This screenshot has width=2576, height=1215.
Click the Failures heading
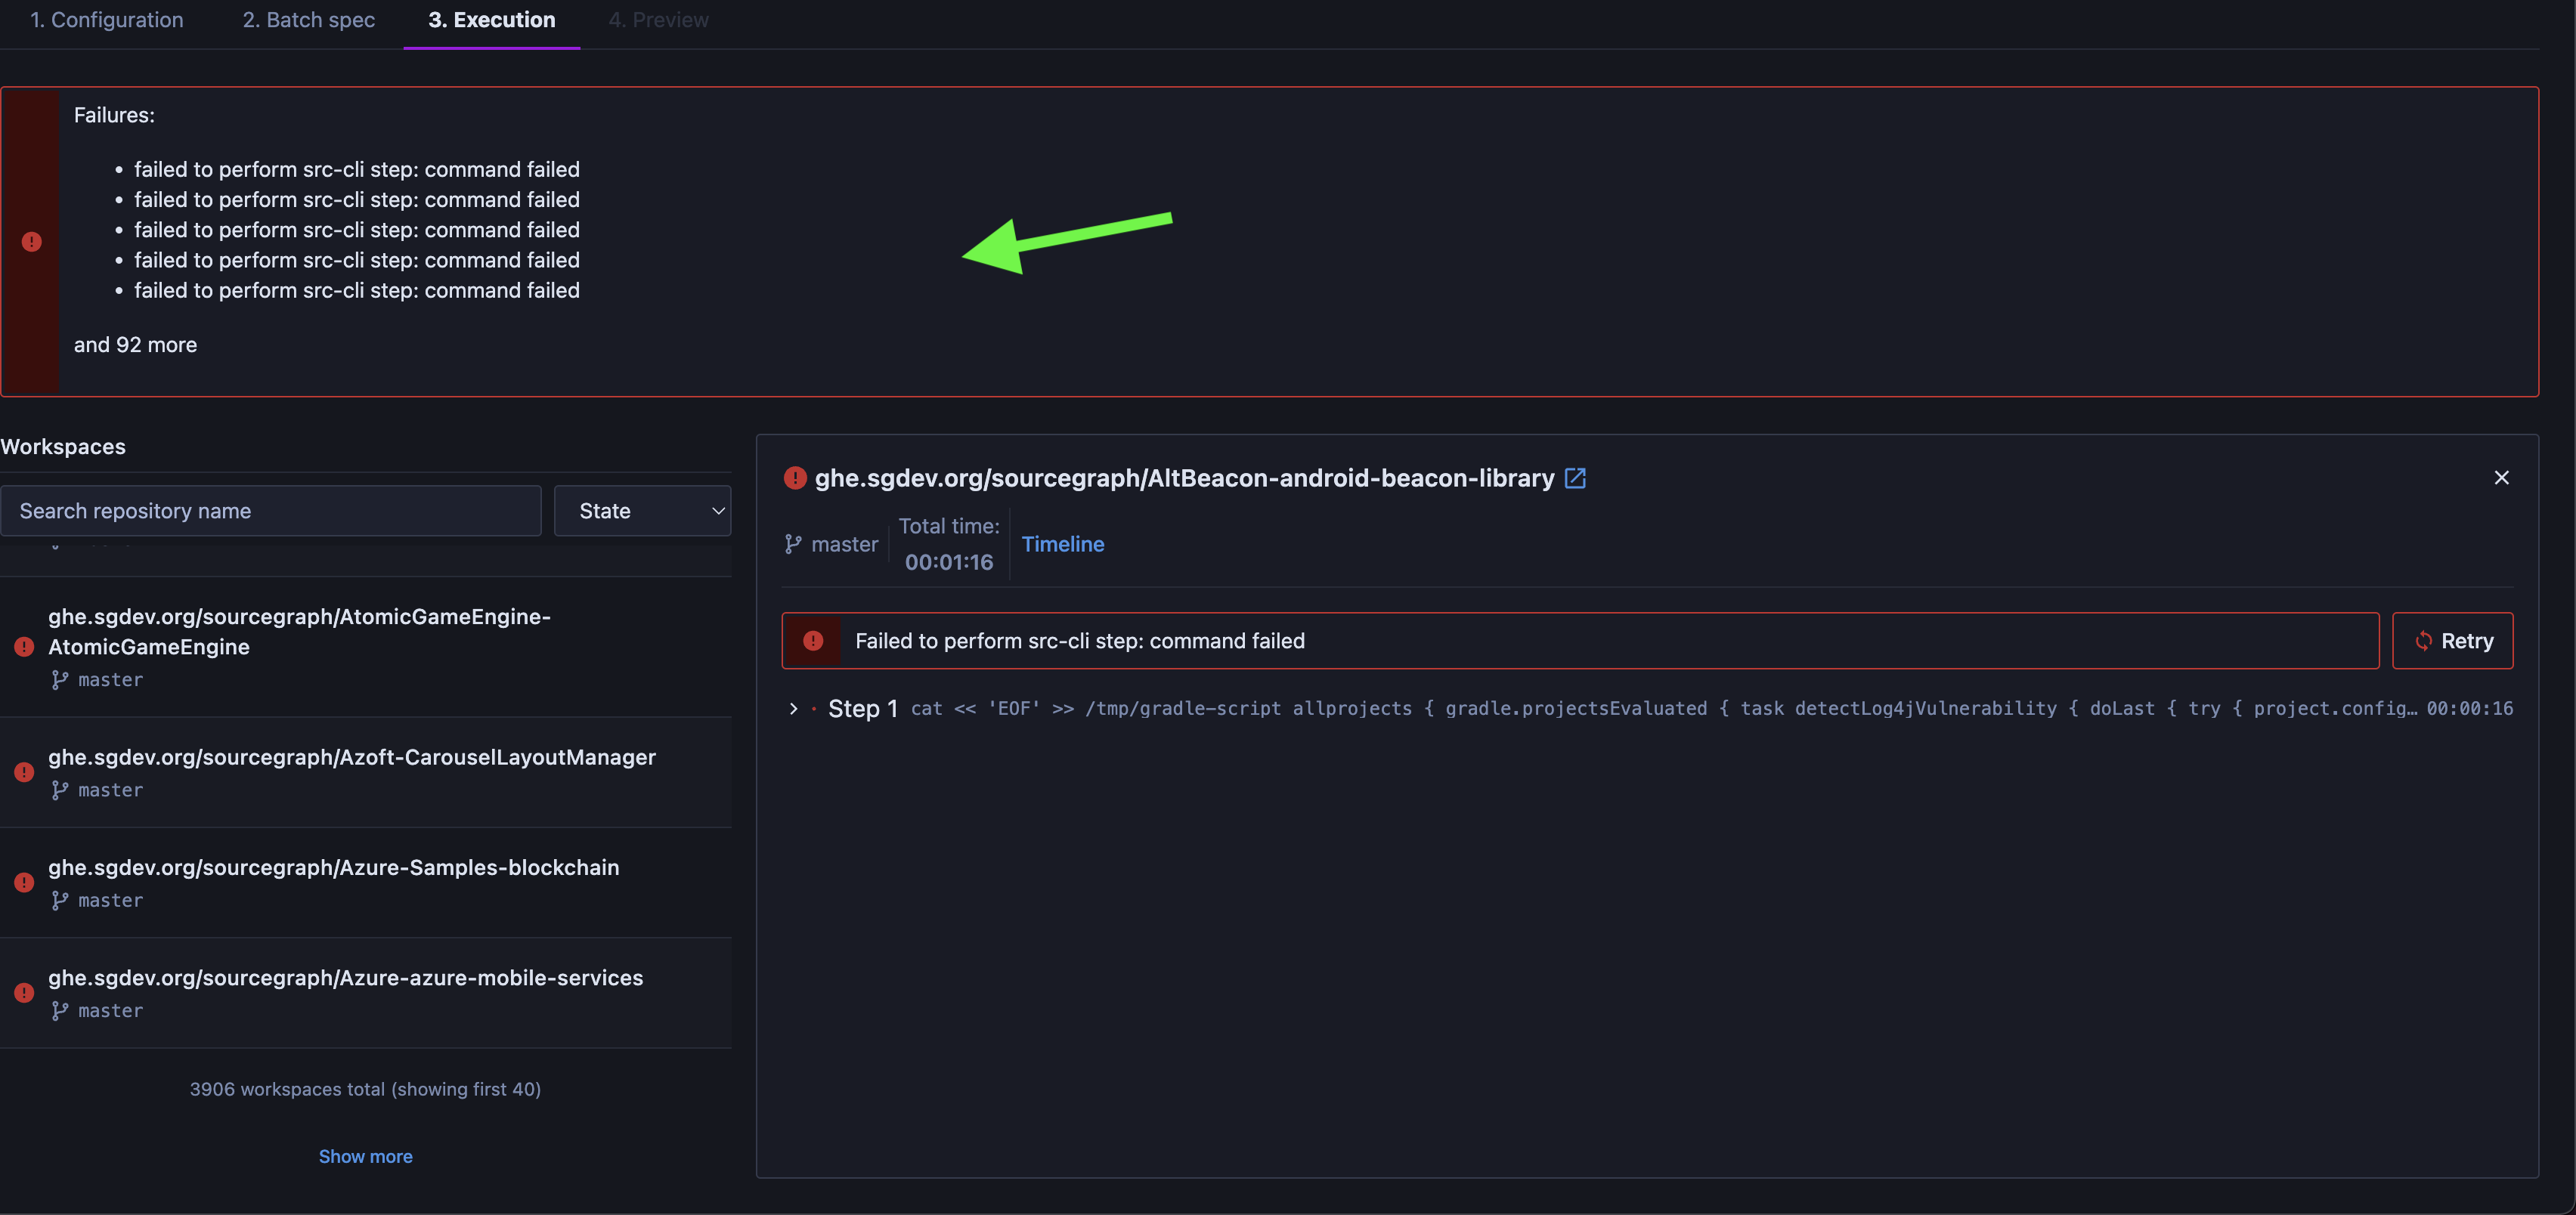114,115
